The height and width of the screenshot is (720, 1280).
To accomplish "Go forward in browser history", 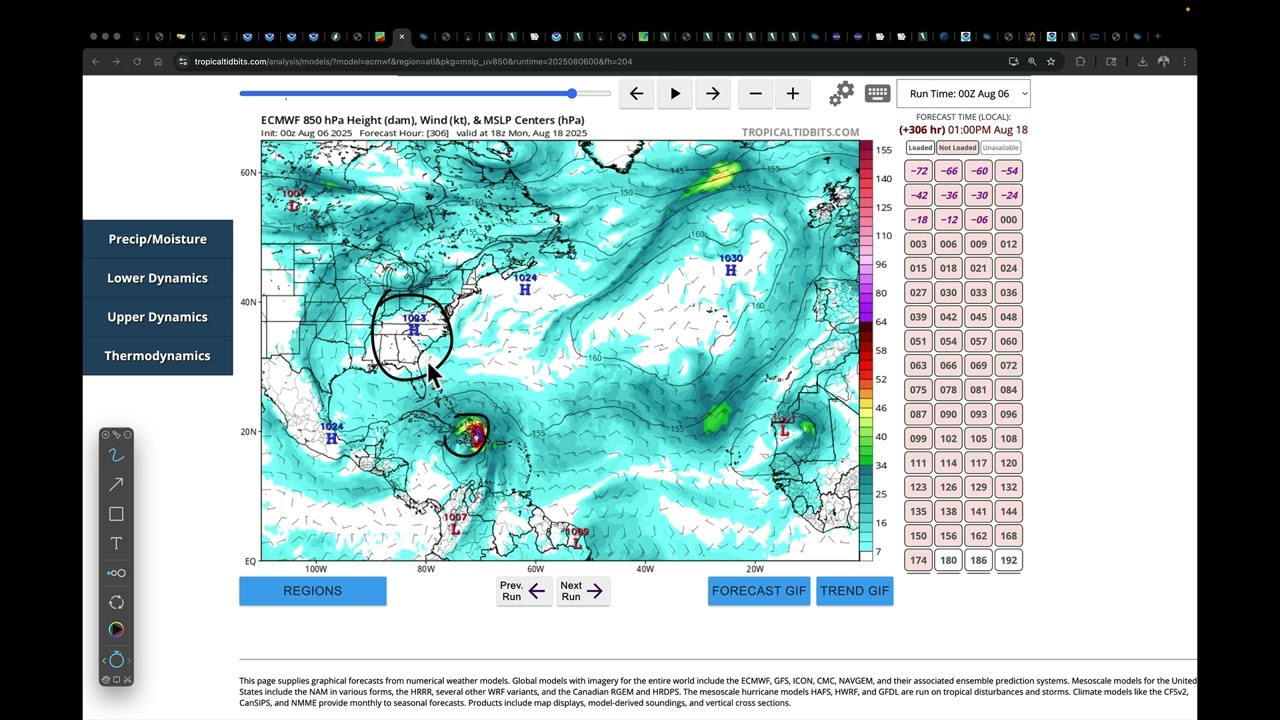I will tap(116, 62).
